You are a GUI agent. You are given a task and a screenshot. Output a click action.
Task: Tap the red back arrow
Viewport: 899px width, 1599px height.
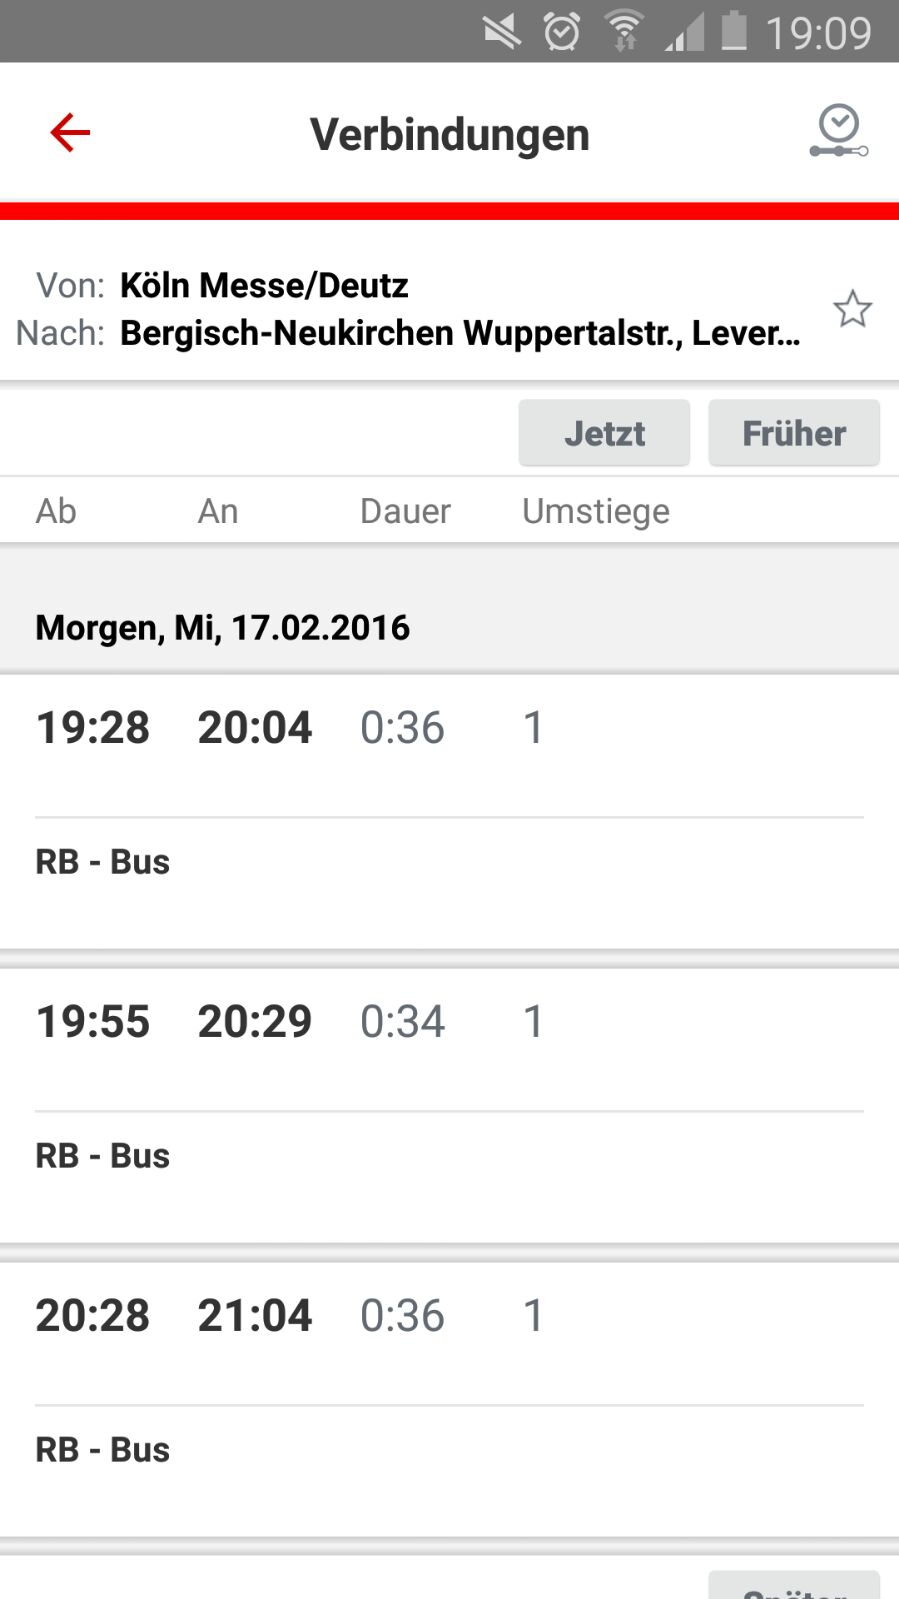pyautogui.click(x=70, y=133)
